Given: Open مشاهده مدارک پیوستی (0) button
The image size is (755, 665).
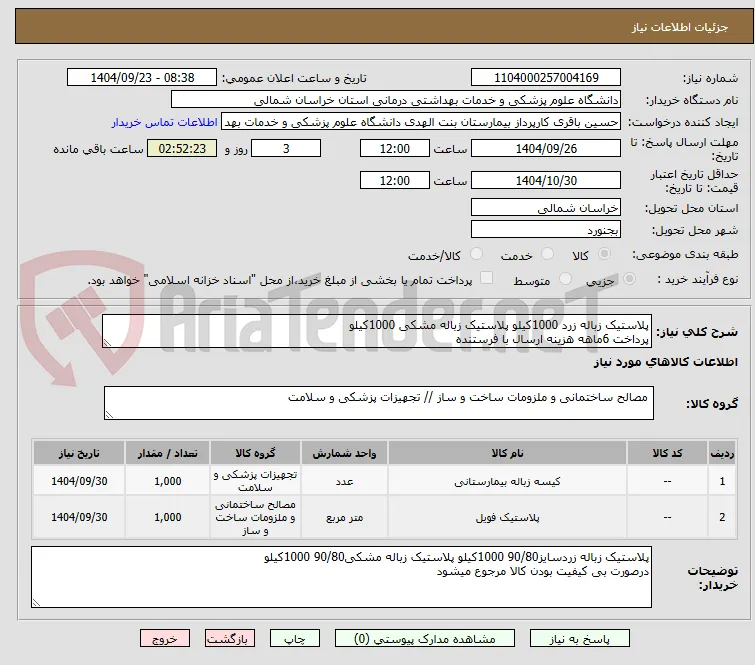Looking at the screenshot, I should 425,639.
